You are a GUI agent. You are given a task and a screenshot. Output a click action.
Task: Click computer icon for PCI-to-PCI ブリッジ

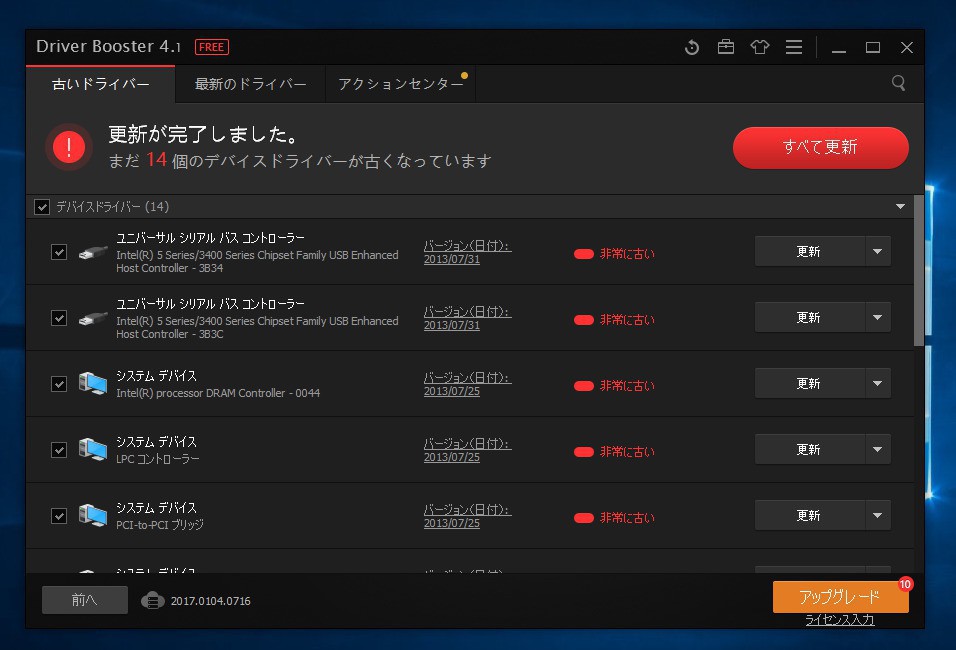93,515
